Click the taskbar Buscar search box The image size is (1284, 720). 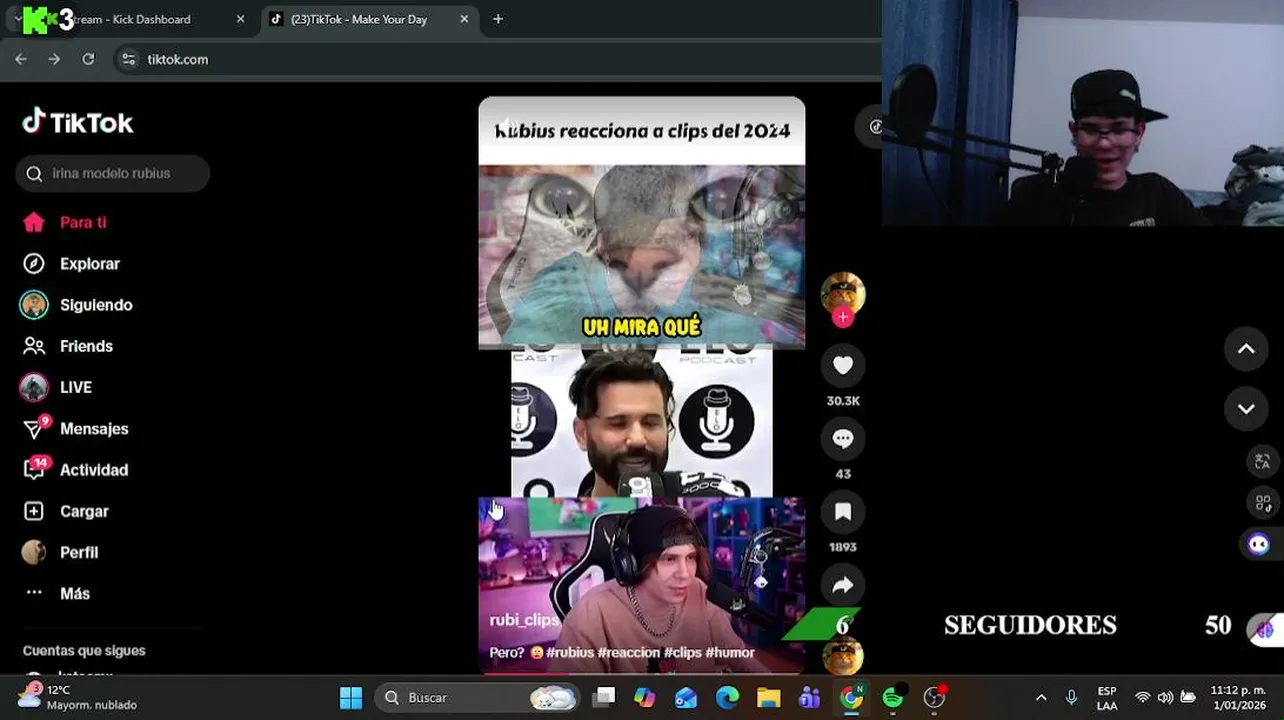pyautogui.click(x=478, y=697)
